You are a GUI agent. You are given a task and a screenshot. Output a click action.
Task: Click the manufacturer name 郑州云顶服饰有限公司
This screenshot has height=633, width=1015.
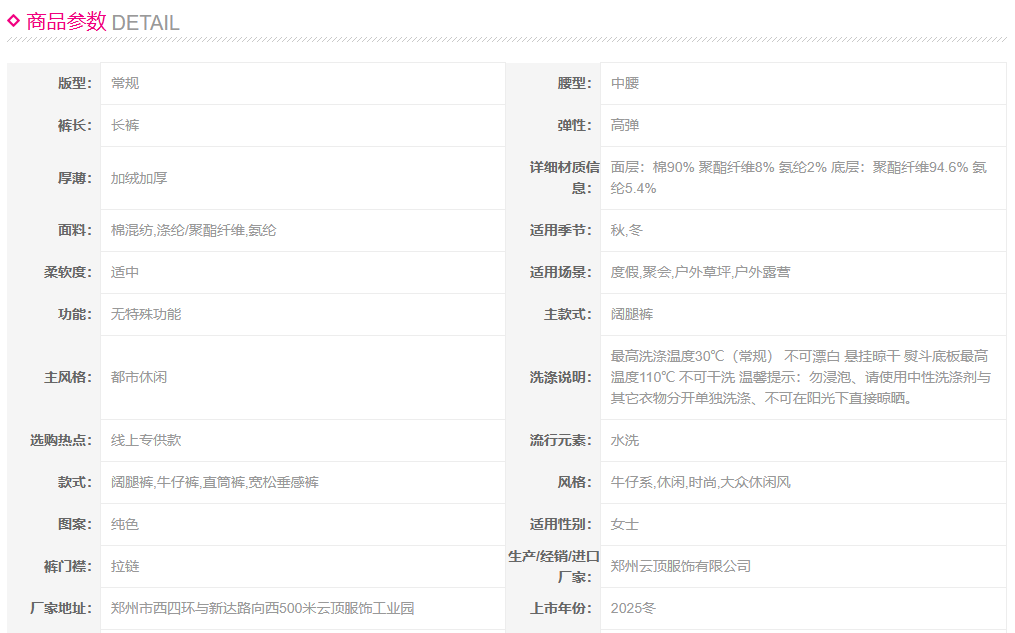pyautogui.click(x=680, y=566)
